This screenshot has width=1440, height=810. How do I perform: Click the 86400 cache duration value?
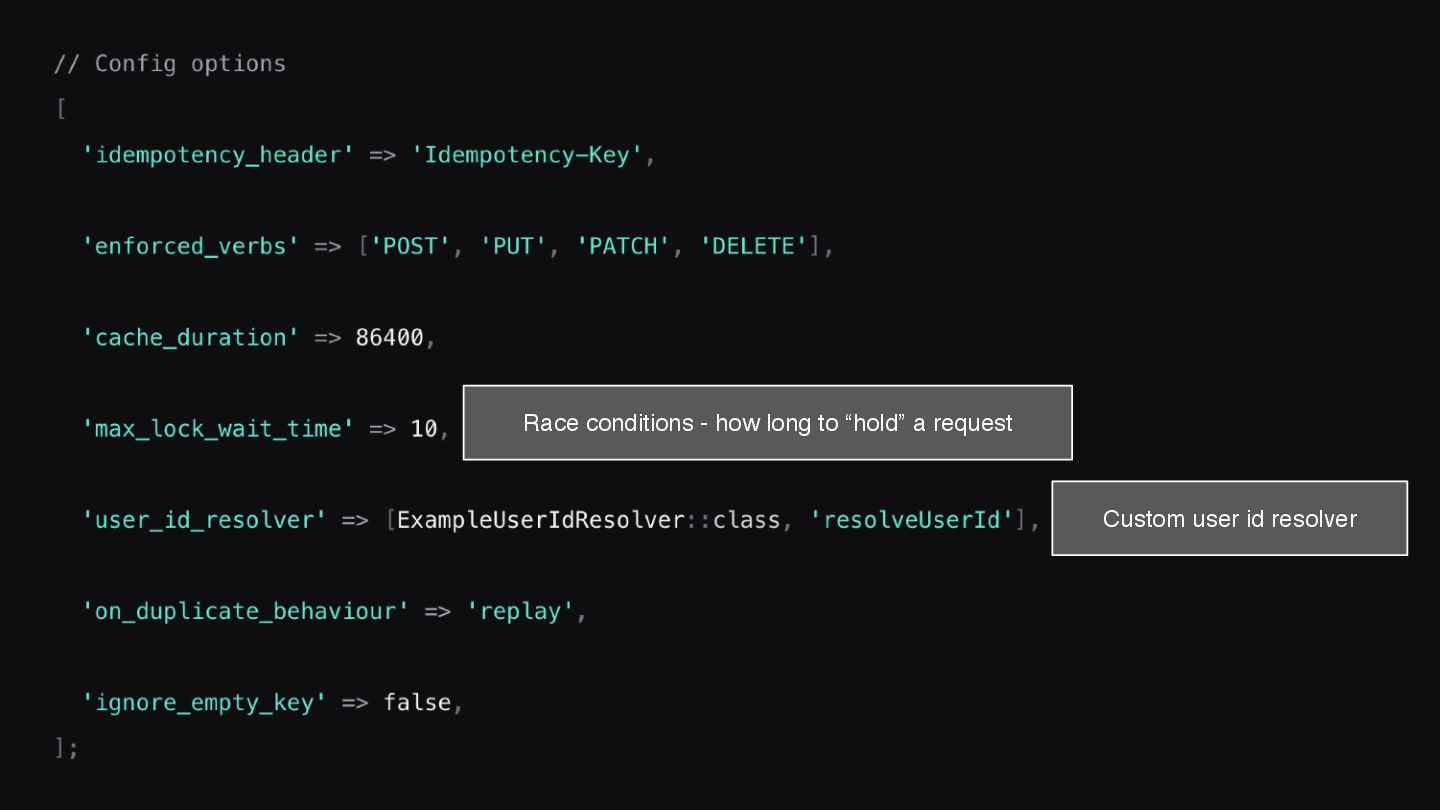pos(389,338)
